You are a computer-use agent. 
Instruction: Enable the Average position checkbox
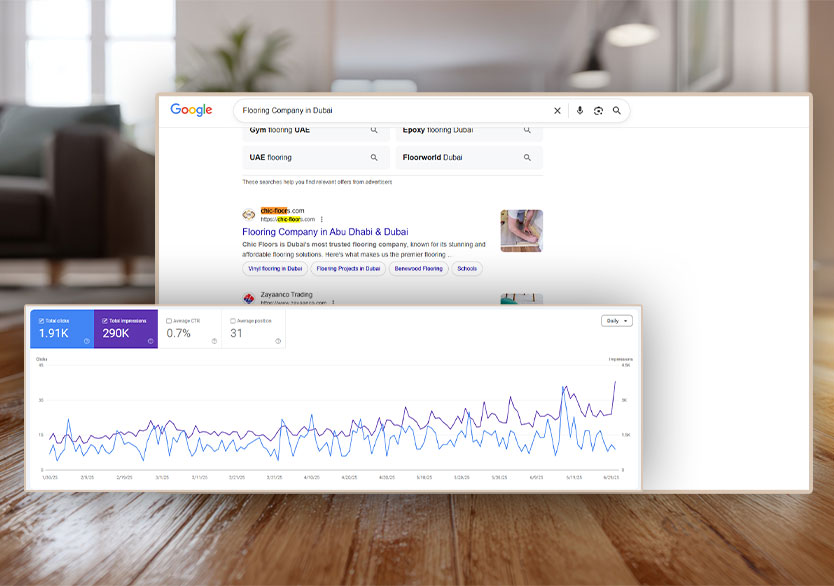pyautogui.click(x=233, y=320)
